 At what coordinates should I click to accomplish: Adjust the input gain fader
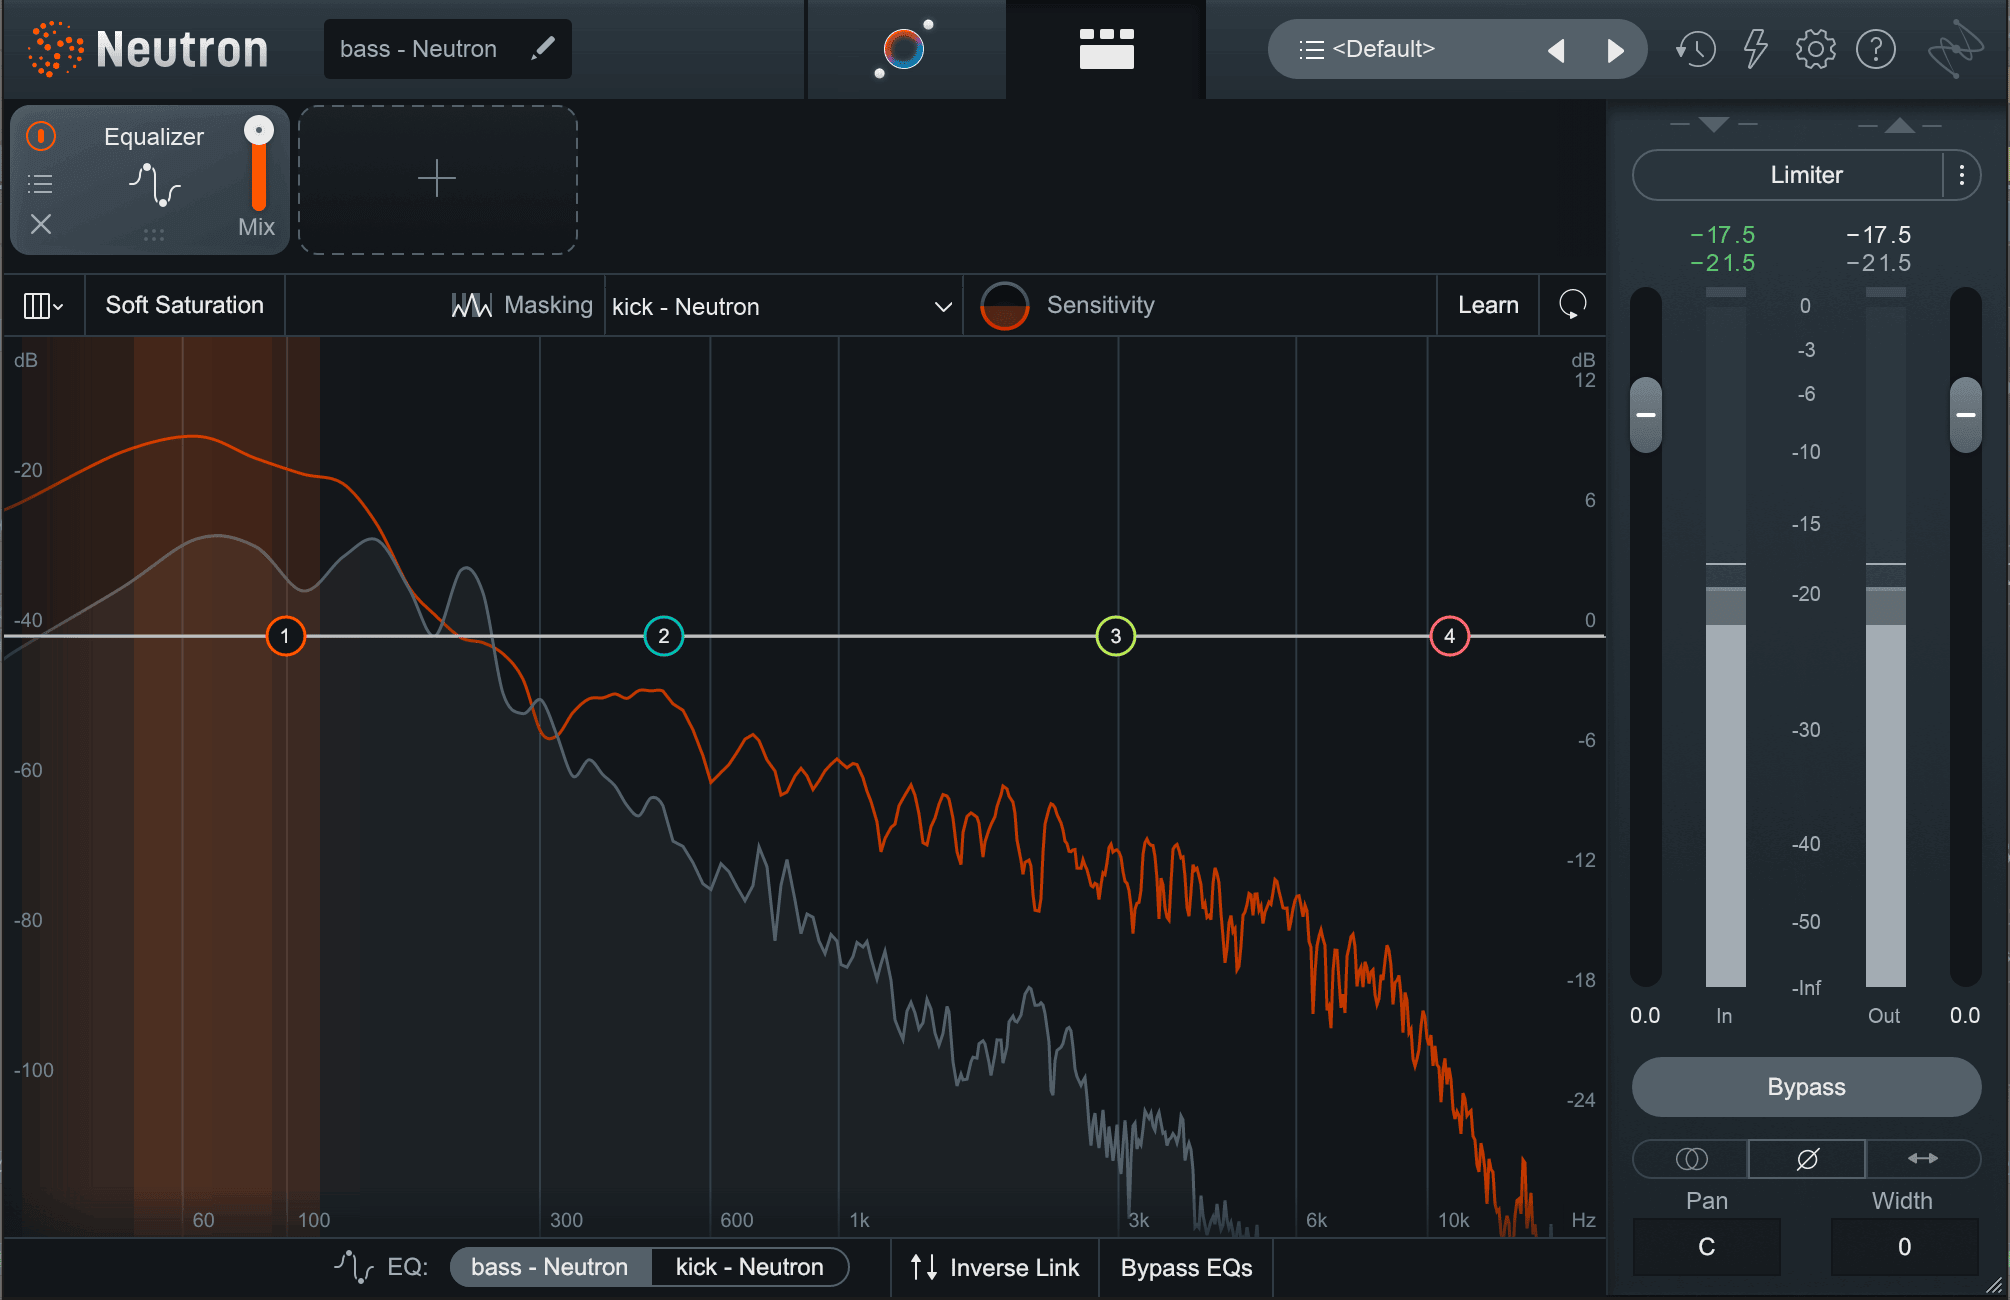pyautogui.click(x=1646, y=415)
